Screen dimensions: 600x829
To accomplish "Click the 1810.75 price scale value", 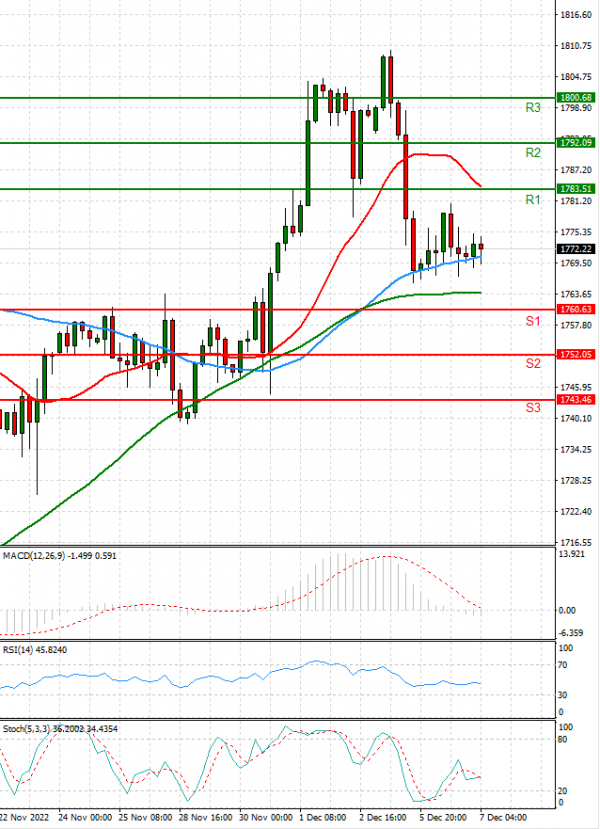I will tap(576, 46).
